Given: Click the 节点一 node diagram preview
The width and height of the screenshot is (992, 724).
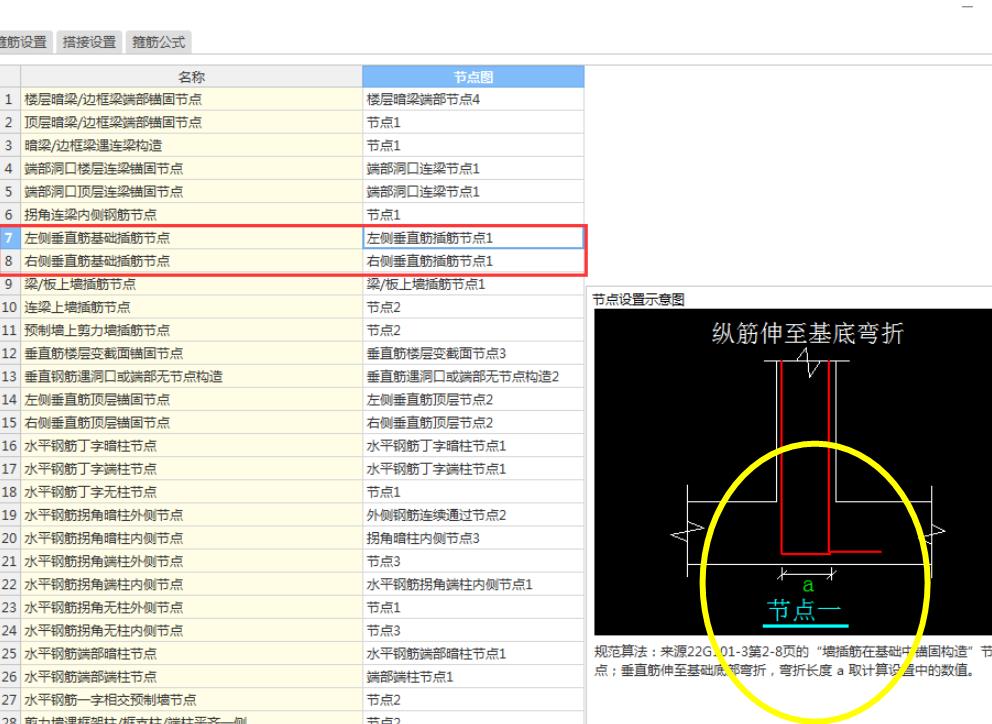Looking at the screenshot, I should (790, 470).
